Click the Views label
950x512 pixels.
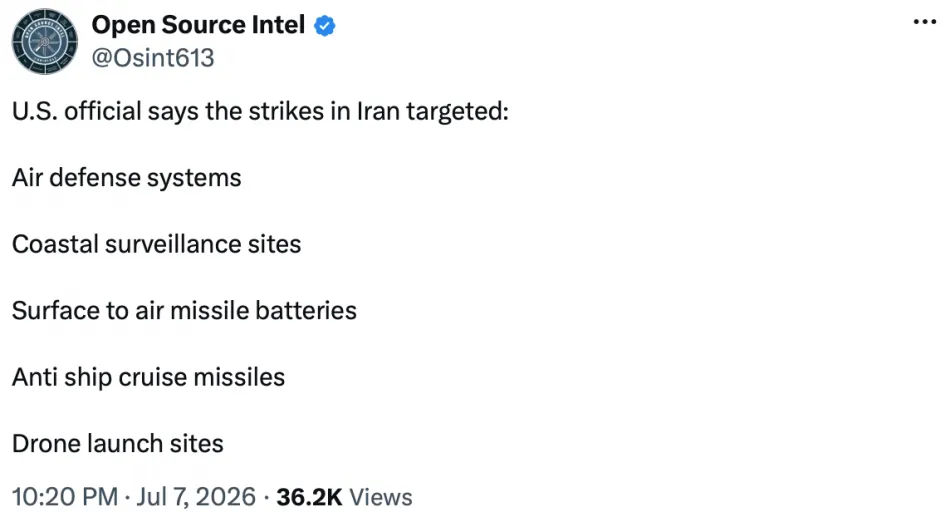coord(381,497)
